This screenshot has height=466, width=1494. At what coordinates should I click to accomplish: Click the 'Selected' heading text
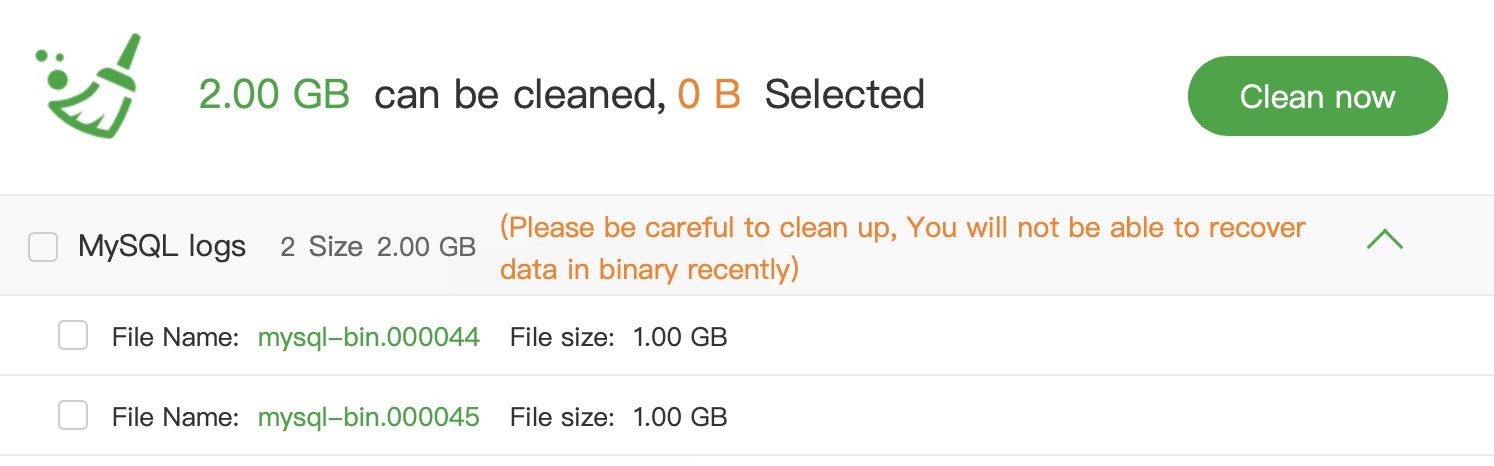844,95
